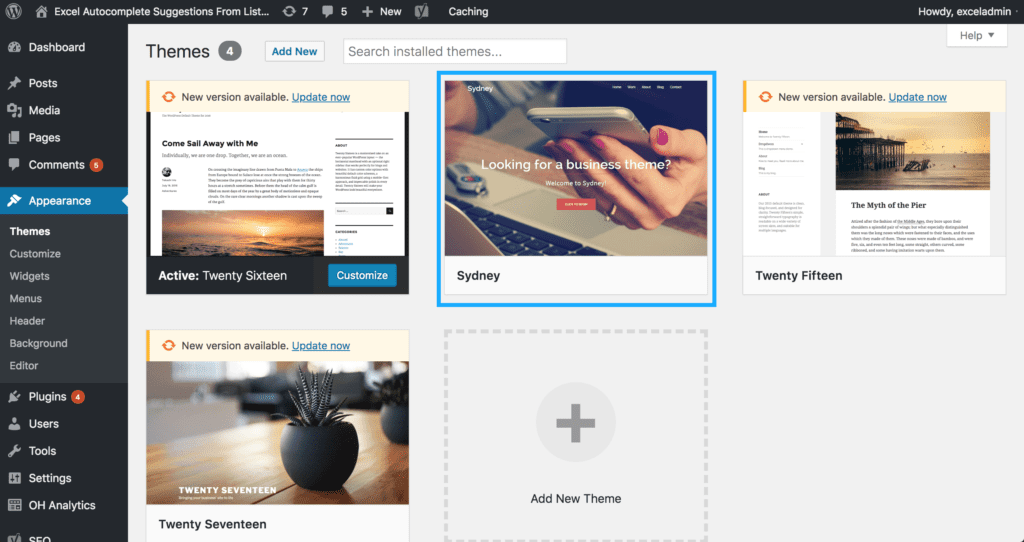Viewport: 1024px width, 542px height.
Task: Click into Search installed themes field
Action: click(x=455, y=51)
